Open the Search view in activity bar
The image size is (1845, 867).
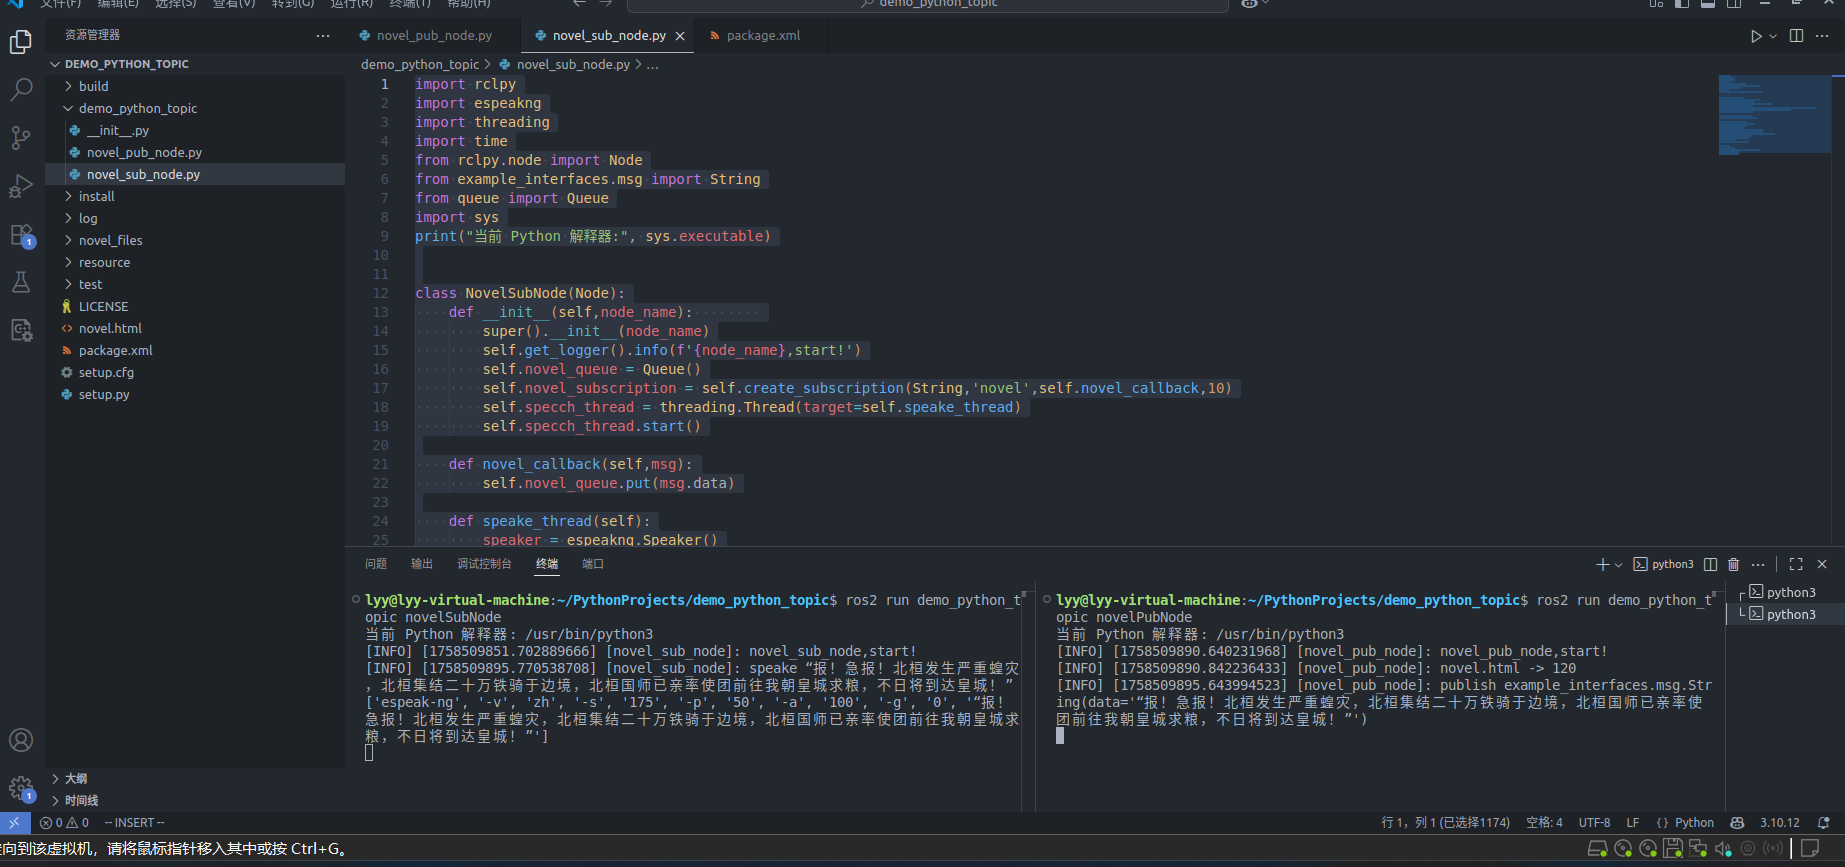click(x=21, y=90)
